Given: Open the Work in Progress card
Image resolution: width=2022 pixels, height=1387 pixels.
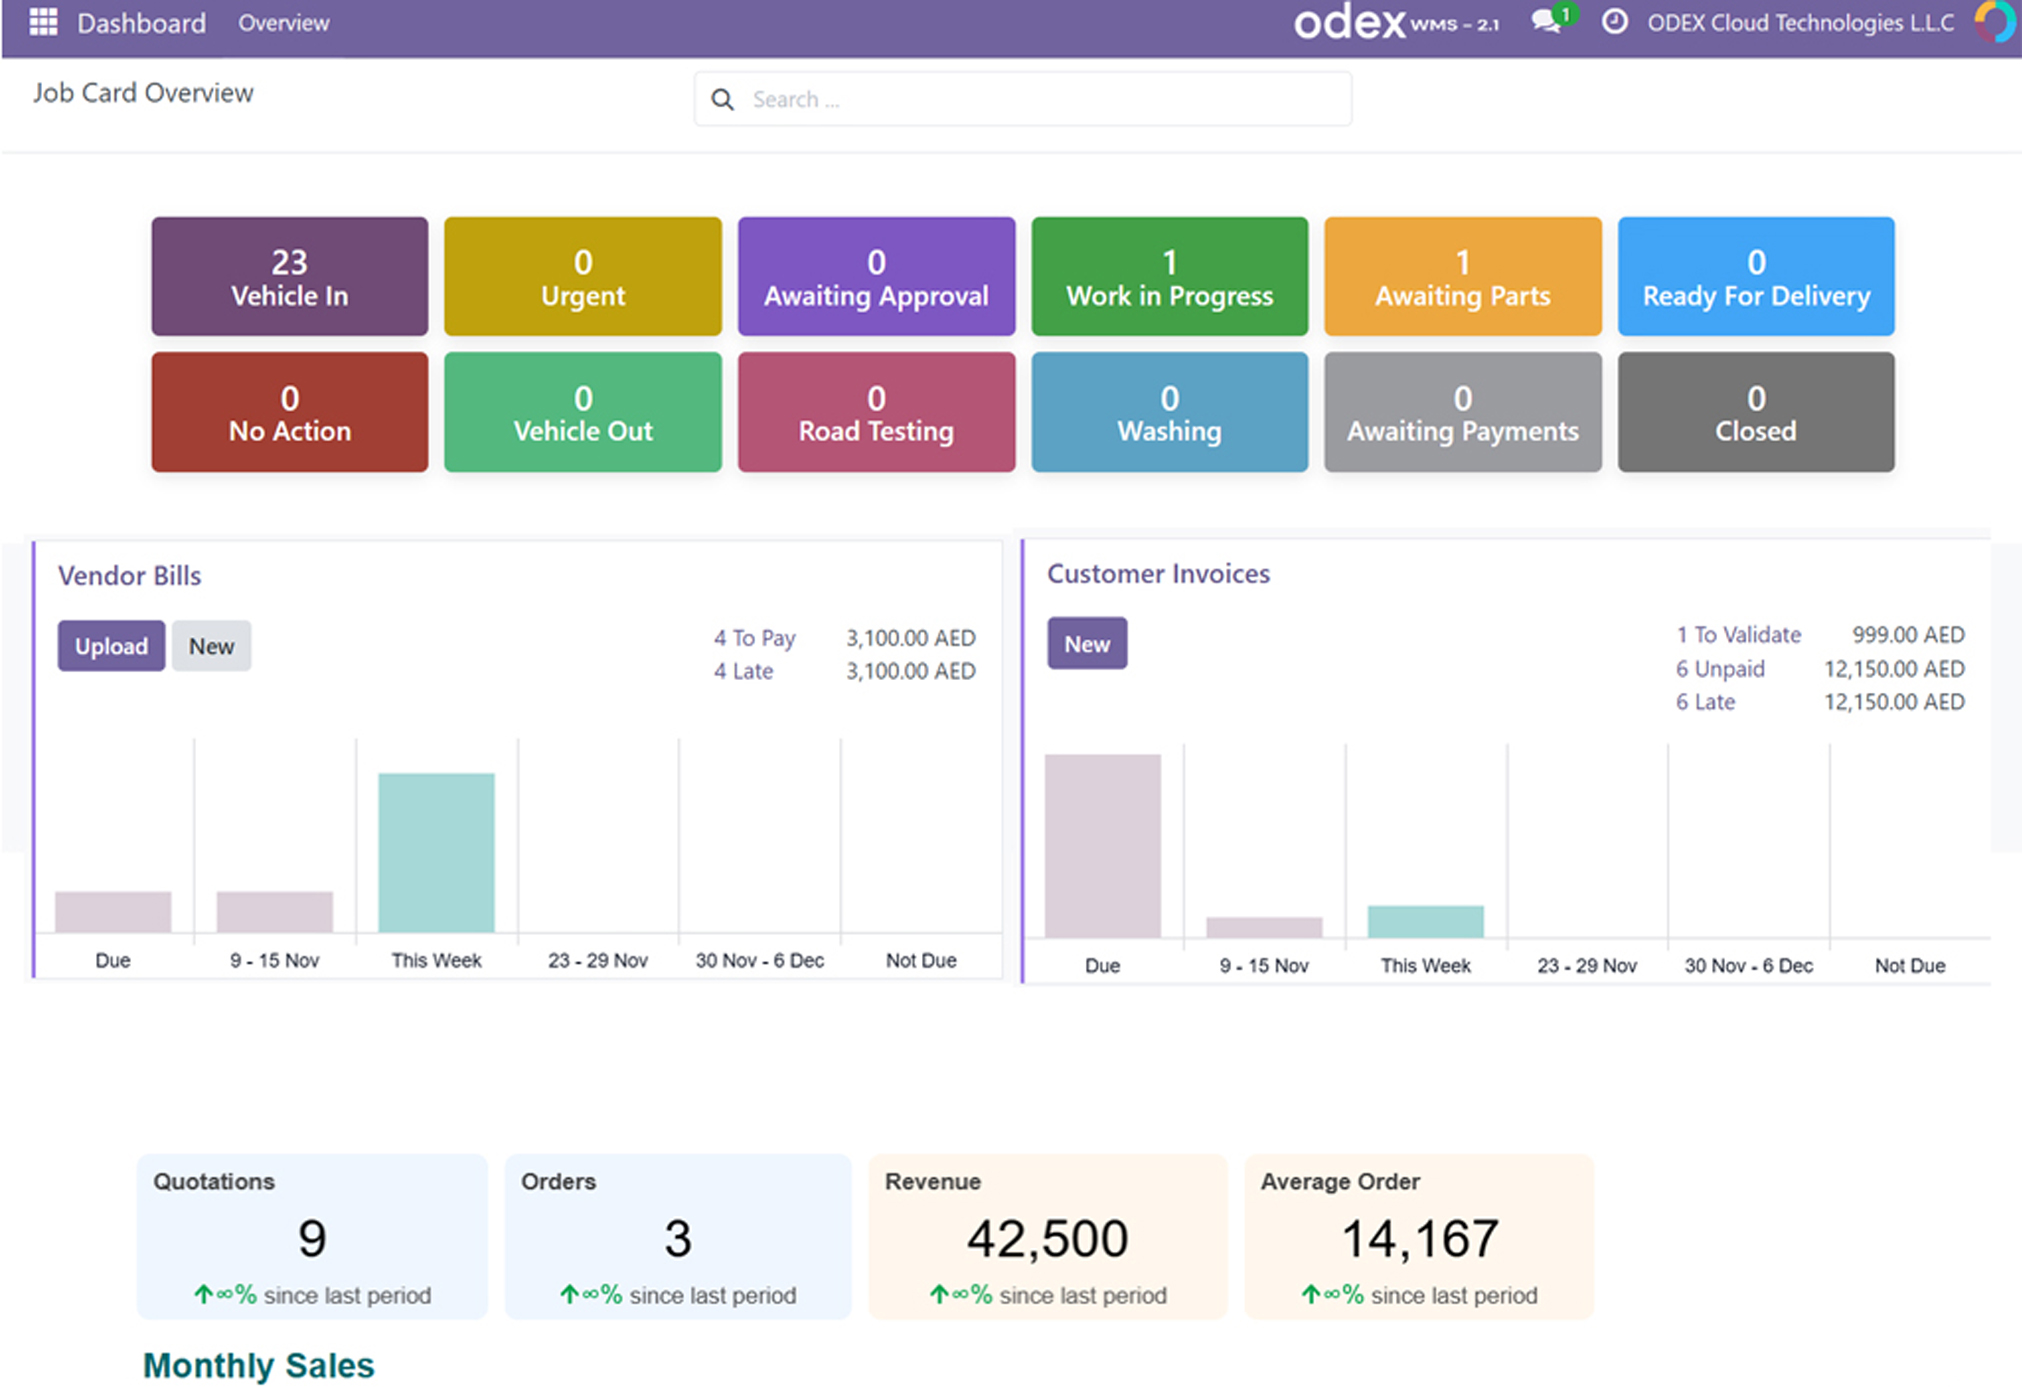Looking at the screenshot, I should pos(1169,276).
